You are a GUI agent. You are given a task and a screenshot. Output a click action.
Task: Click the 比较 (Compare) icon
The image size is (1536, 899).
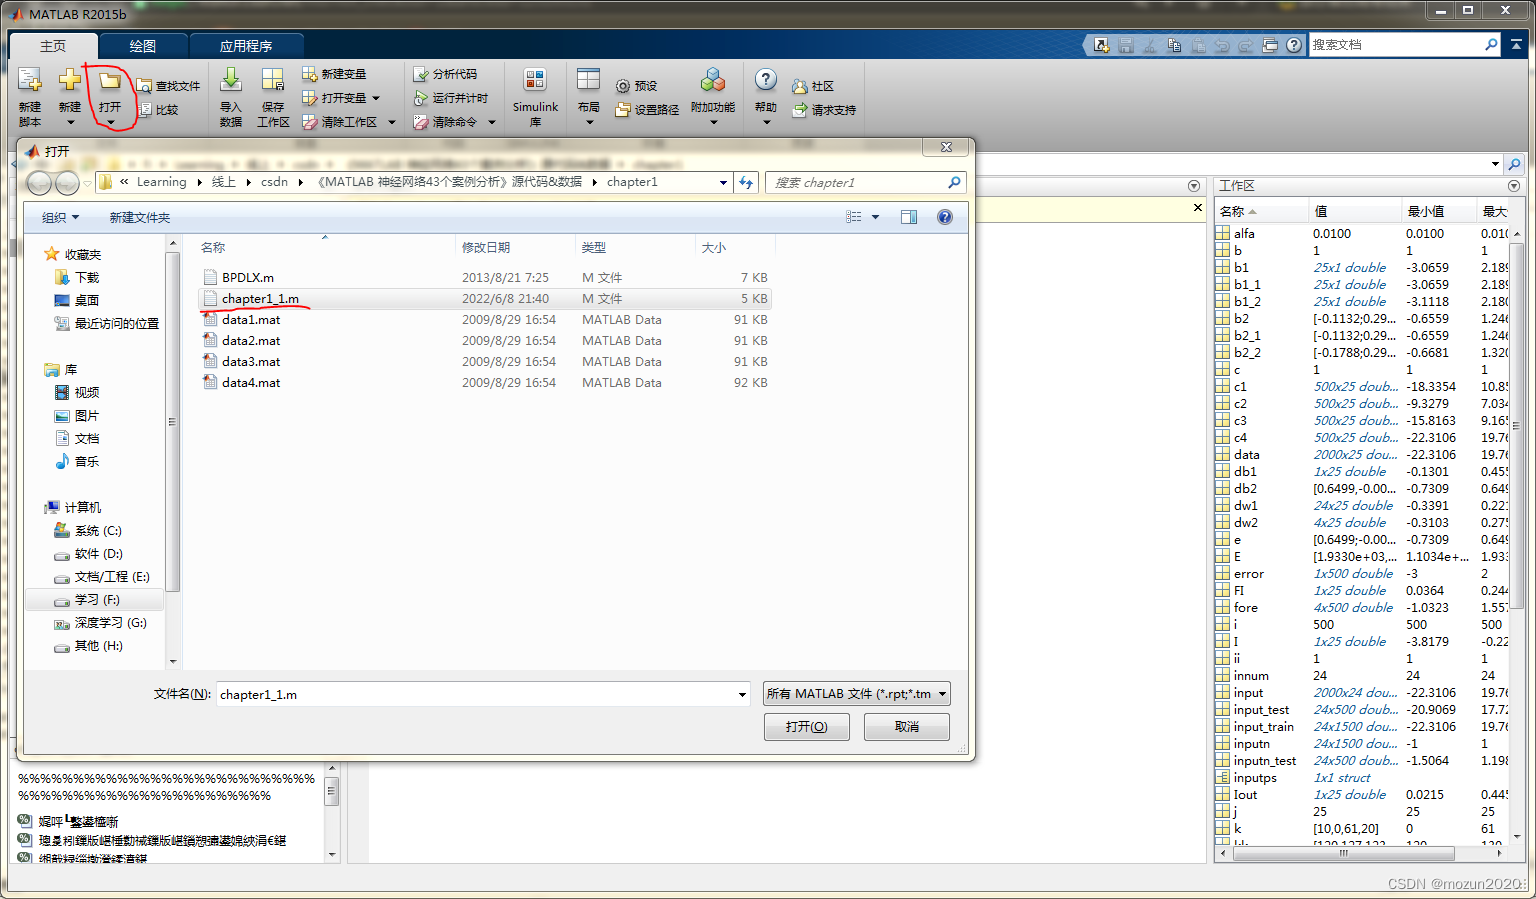(144, 110)
